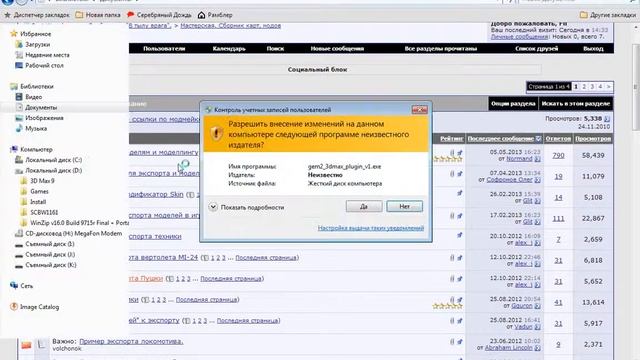
Task: Open Image Catalog icon in sidebar
Action: (14, 307)
